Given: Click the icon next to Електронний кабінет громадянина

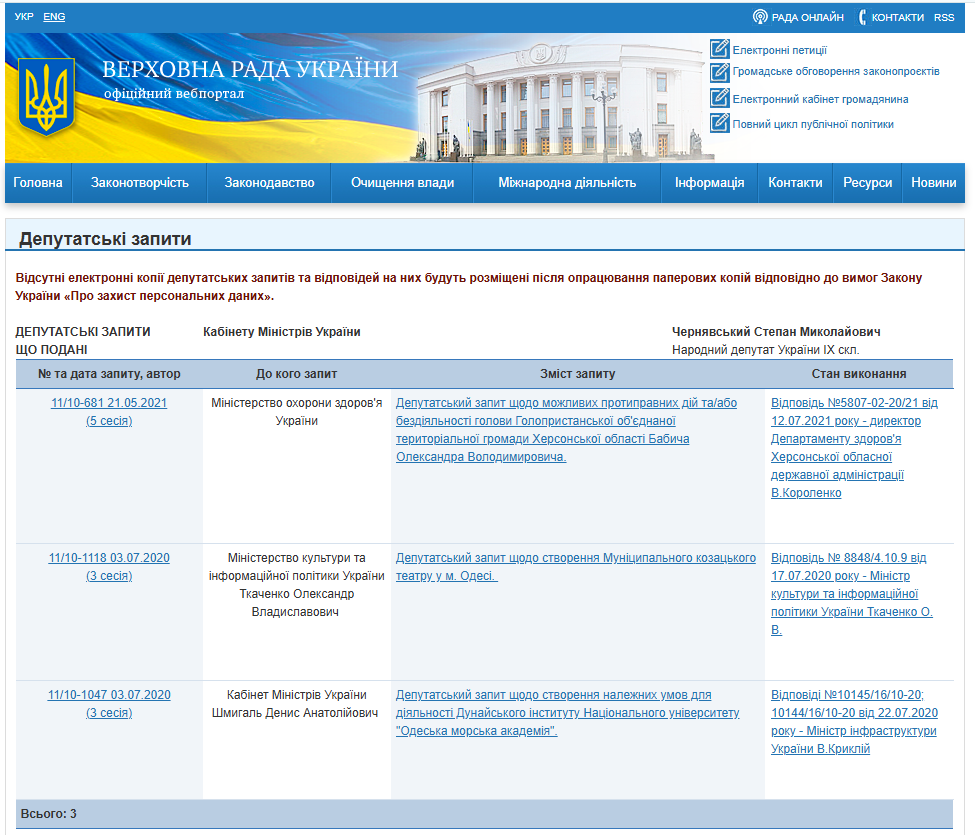Looking at the screenshot, I should tap(719, 98).
